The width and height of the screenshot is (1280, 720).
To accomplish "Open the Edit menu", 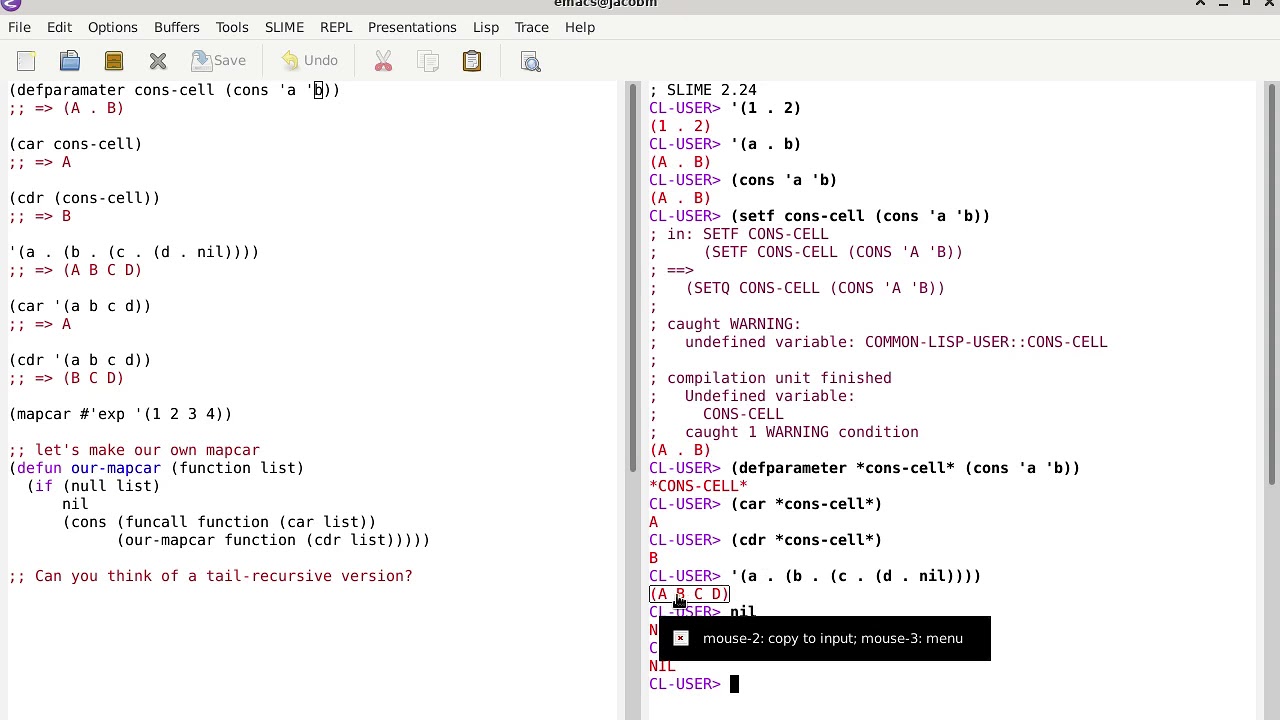I will [x=59, y=27].
